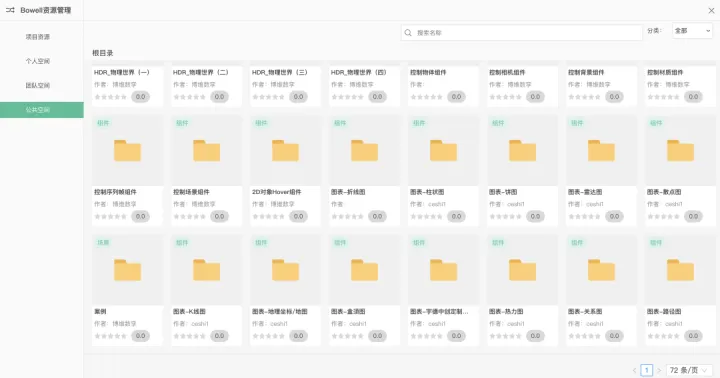Click the author line of 图表-关系图
The image size is (720, 378).
click(x=586, y=323)
